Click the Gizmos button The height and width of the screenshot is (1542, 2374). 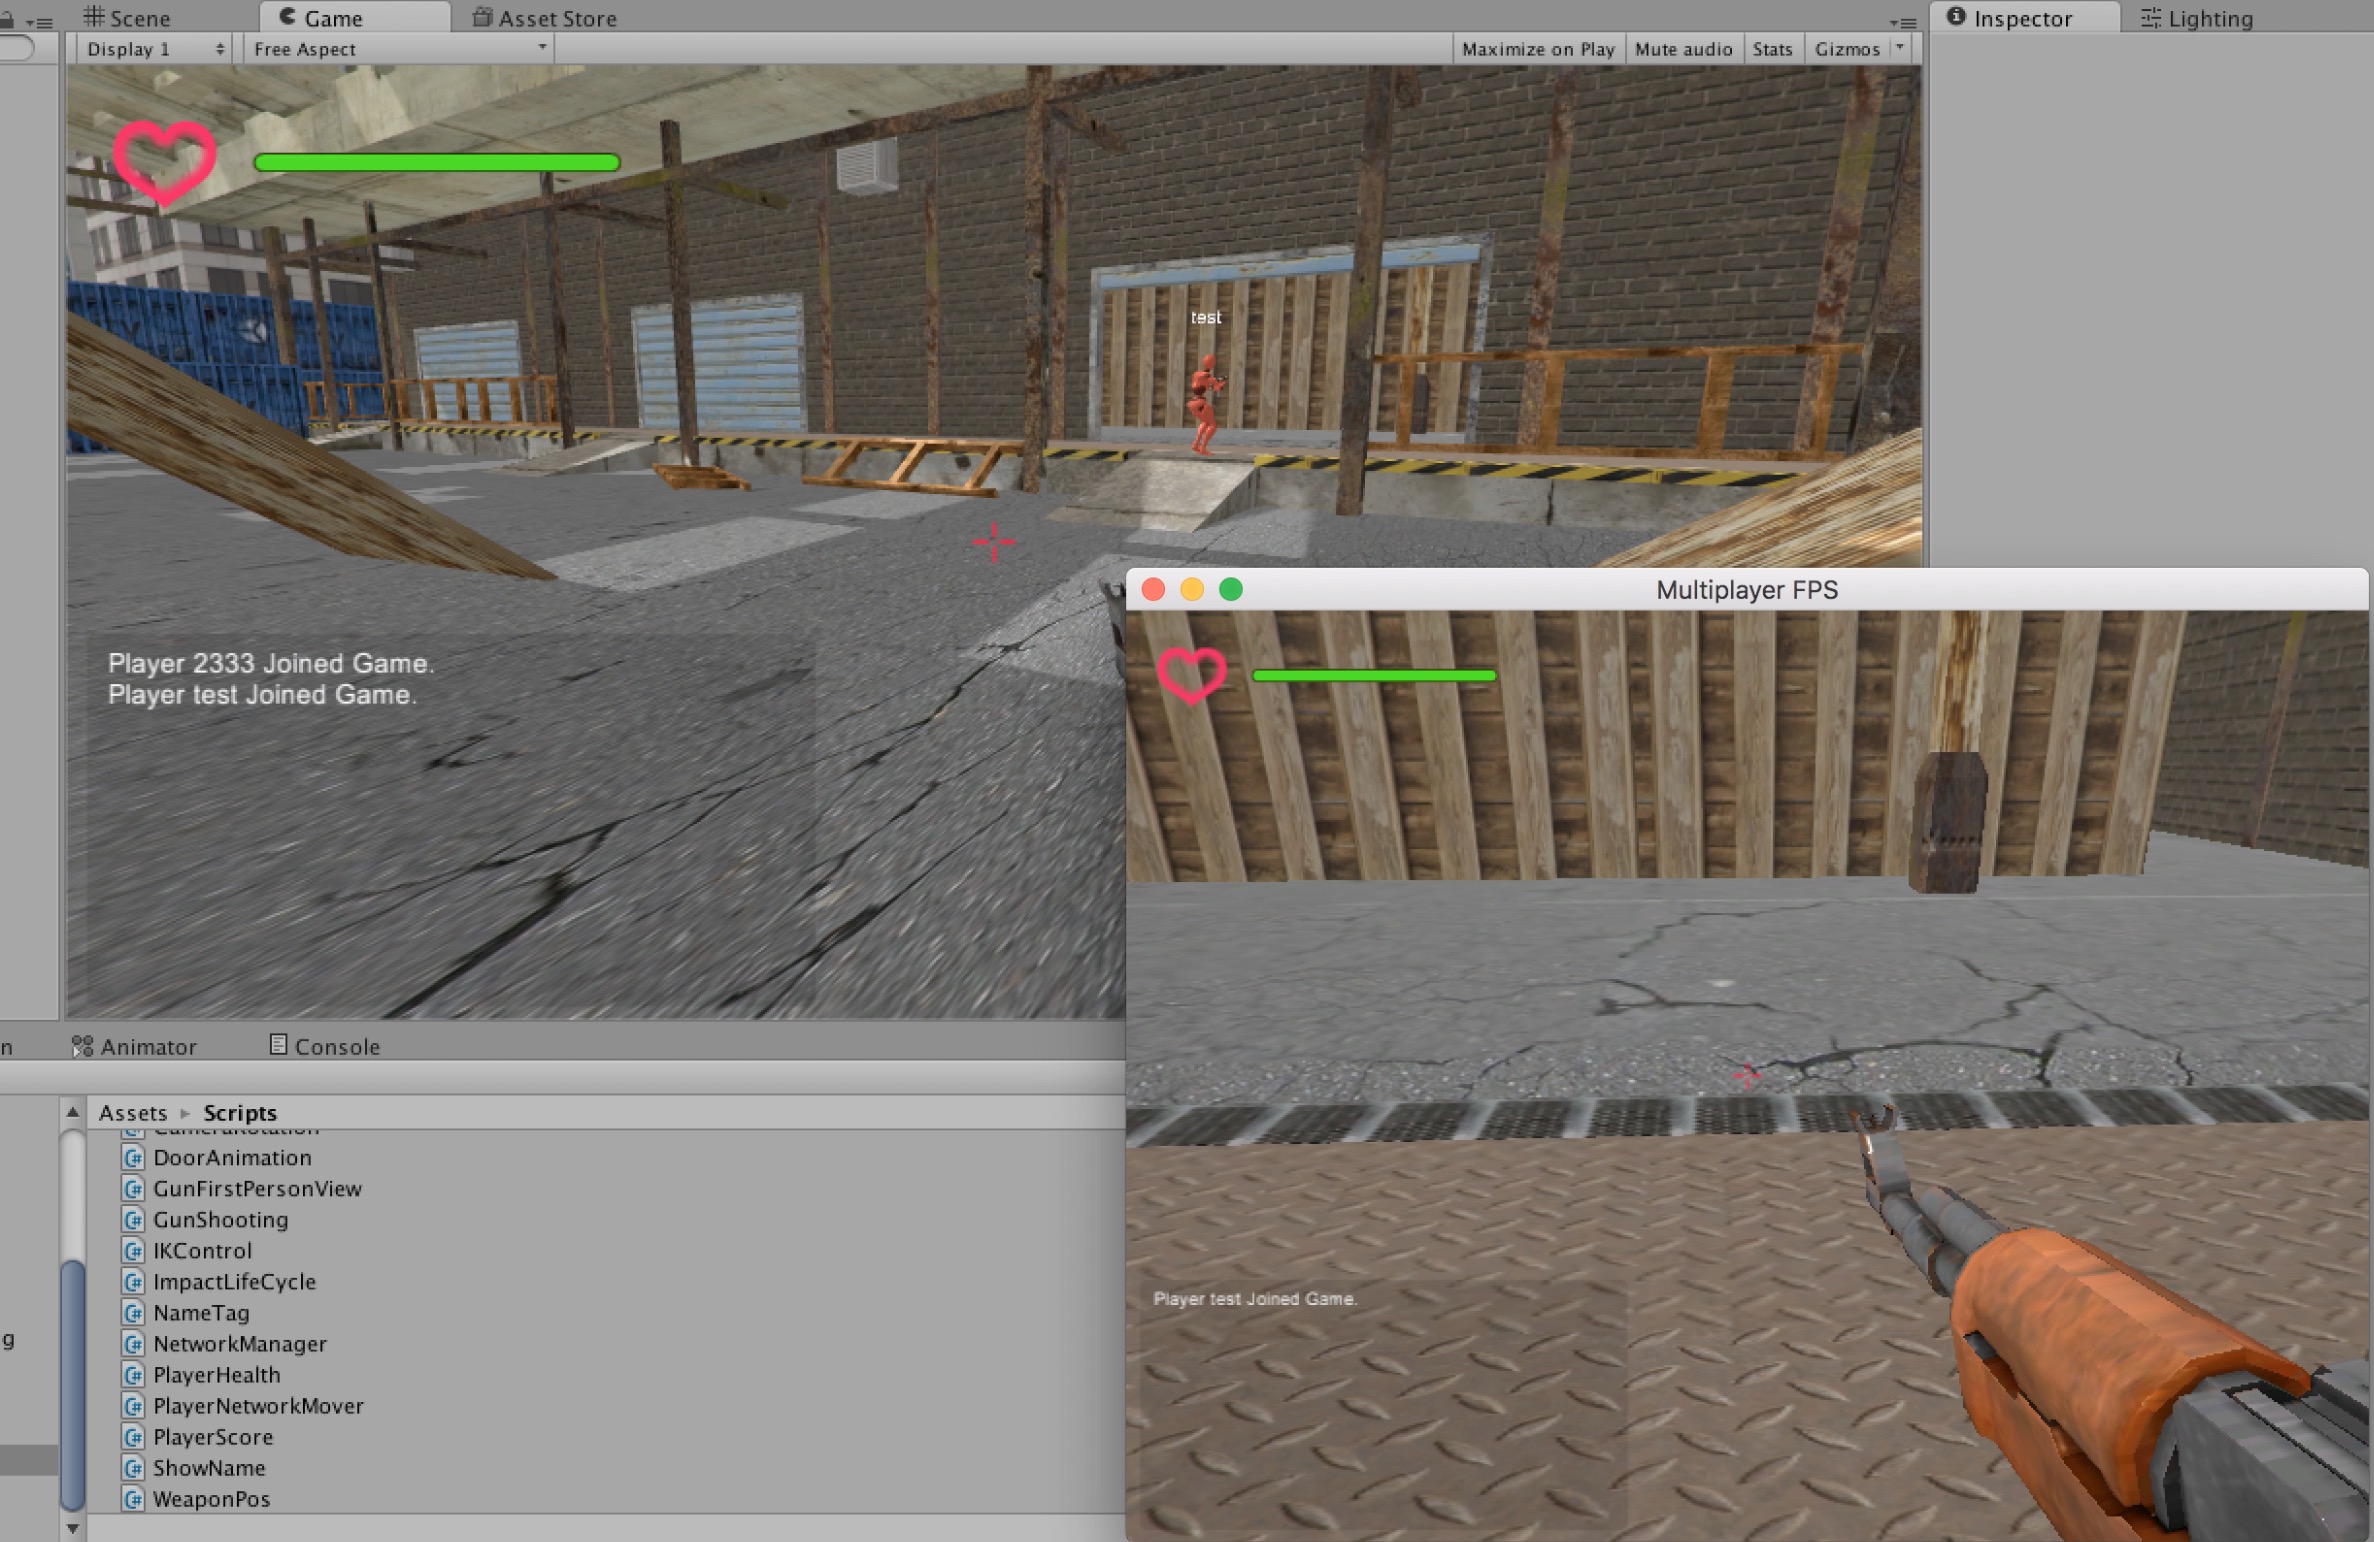[x=1846, y=49]
